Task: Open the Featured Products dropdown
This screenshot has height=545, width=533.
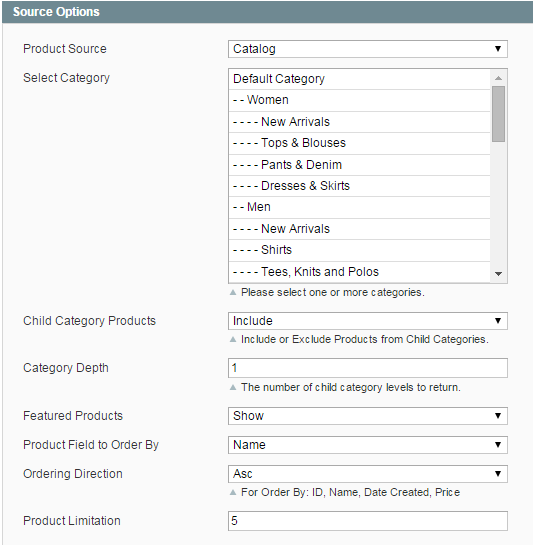Action: pos(368,416)
